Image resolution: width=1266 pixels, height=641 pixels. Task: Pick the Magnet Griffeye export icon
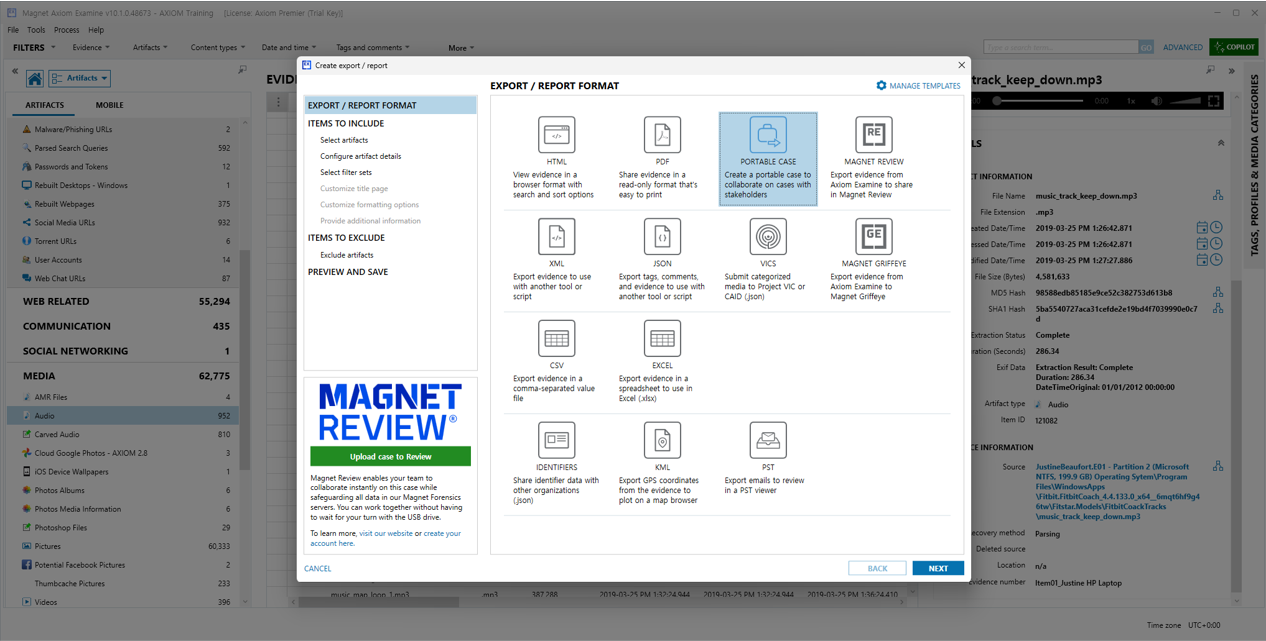pos(874,237)
